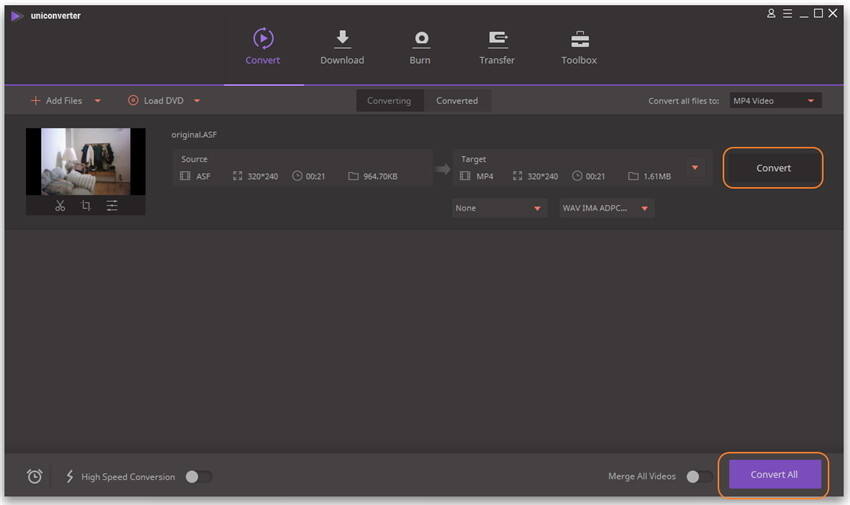Expand the Load DVD dropdown arrow
Screen dimensions: 850x505
(x=197, y=101)
